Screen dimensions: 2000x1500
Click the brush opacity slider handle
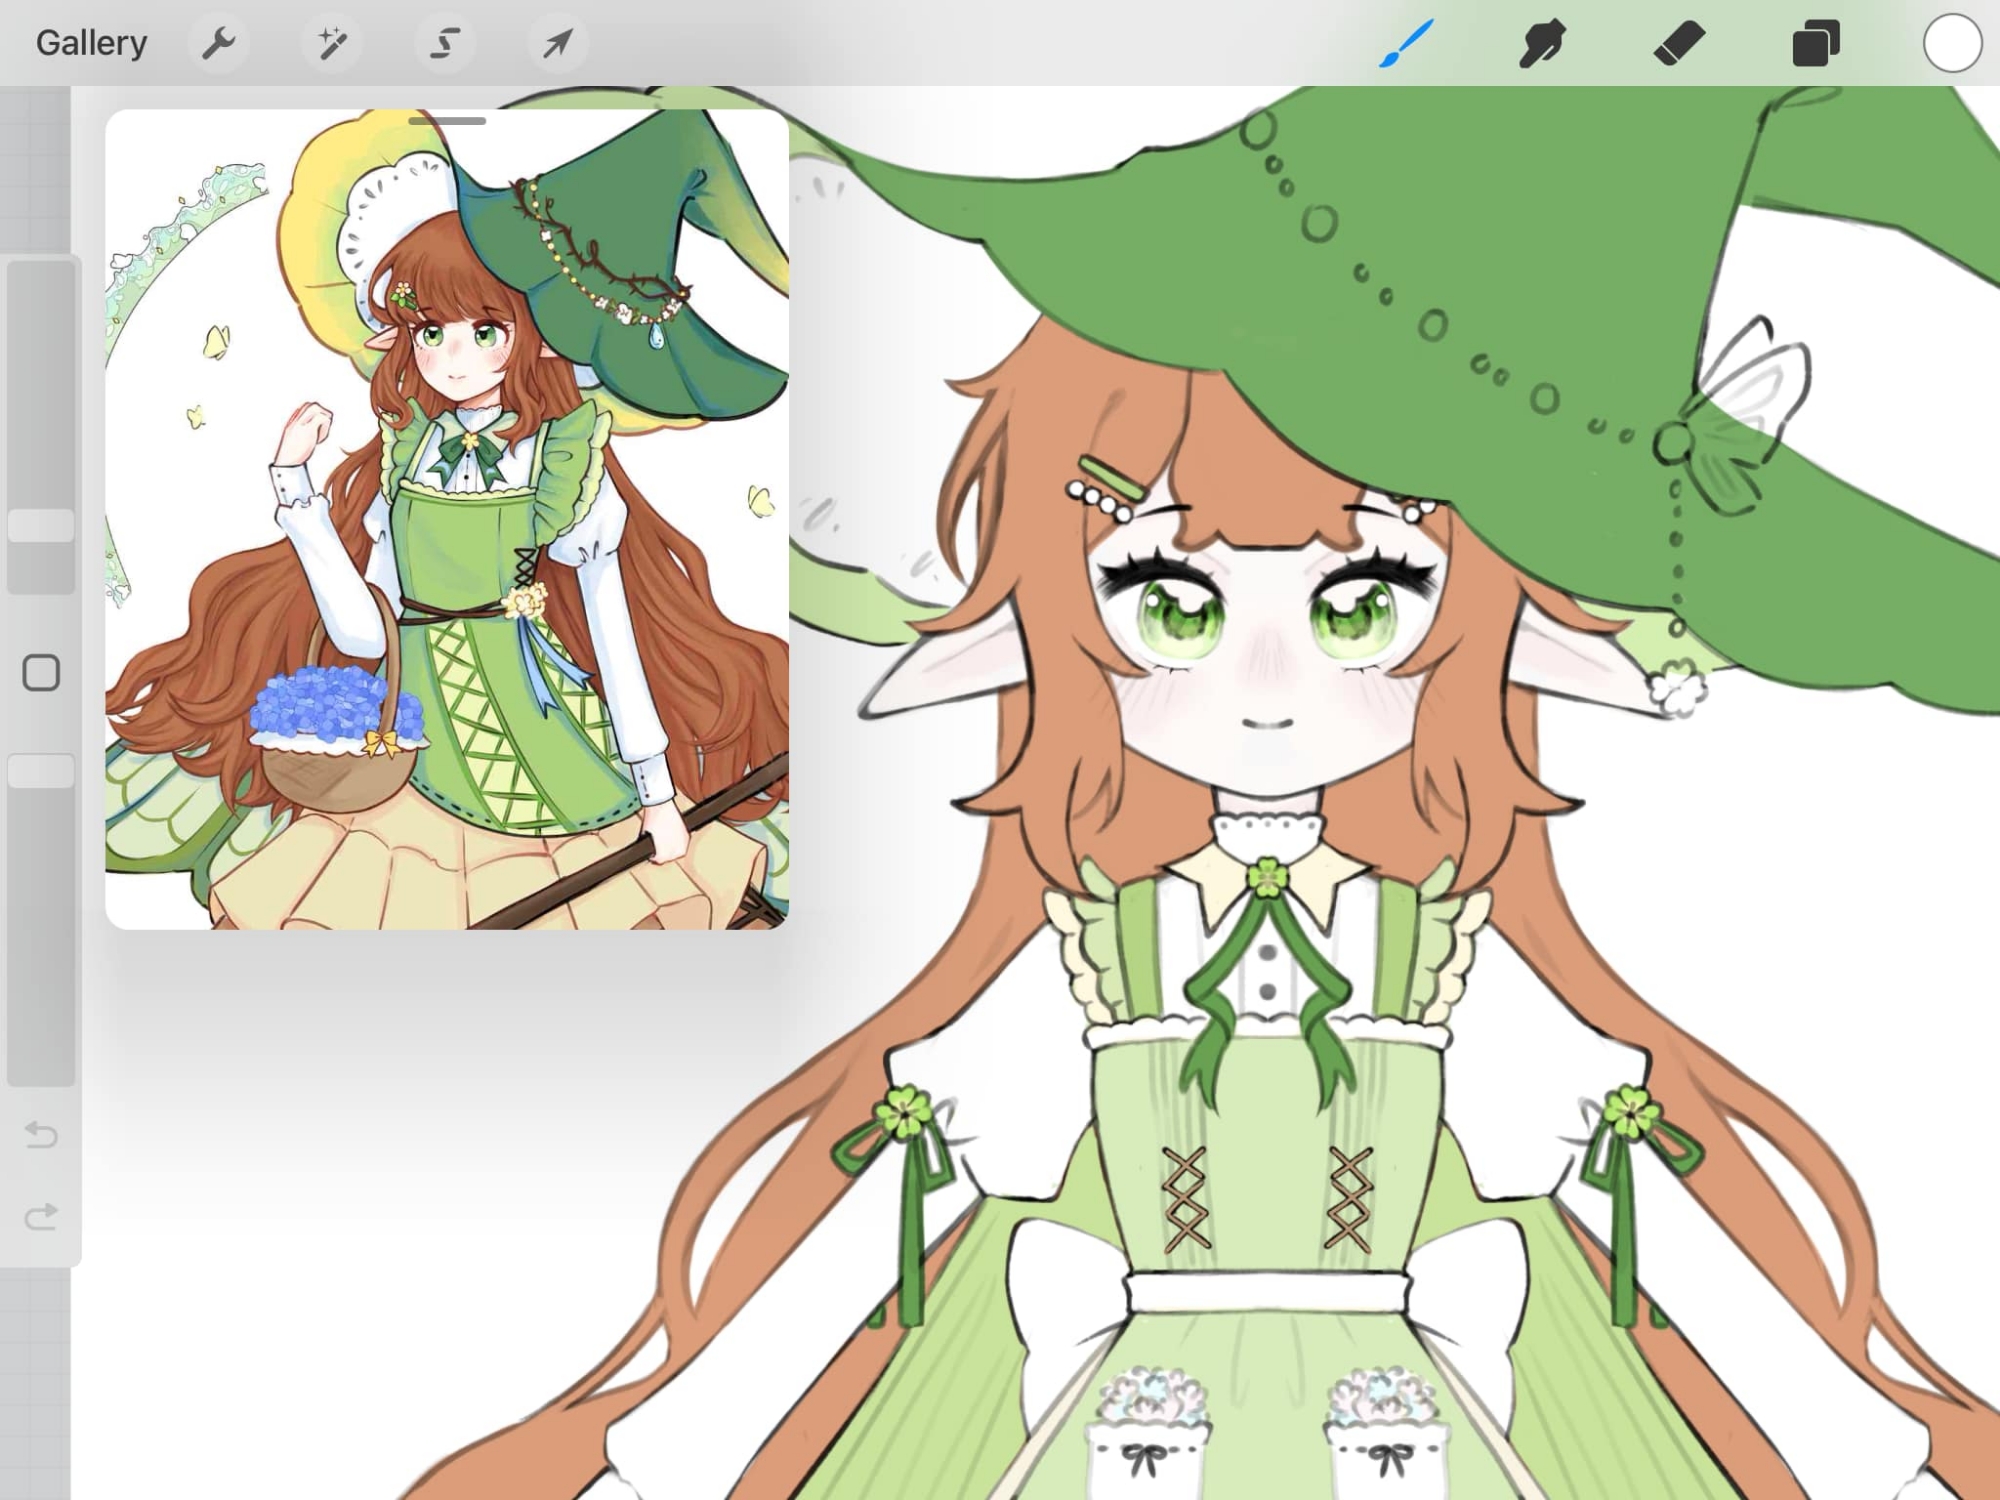point(41,771)
